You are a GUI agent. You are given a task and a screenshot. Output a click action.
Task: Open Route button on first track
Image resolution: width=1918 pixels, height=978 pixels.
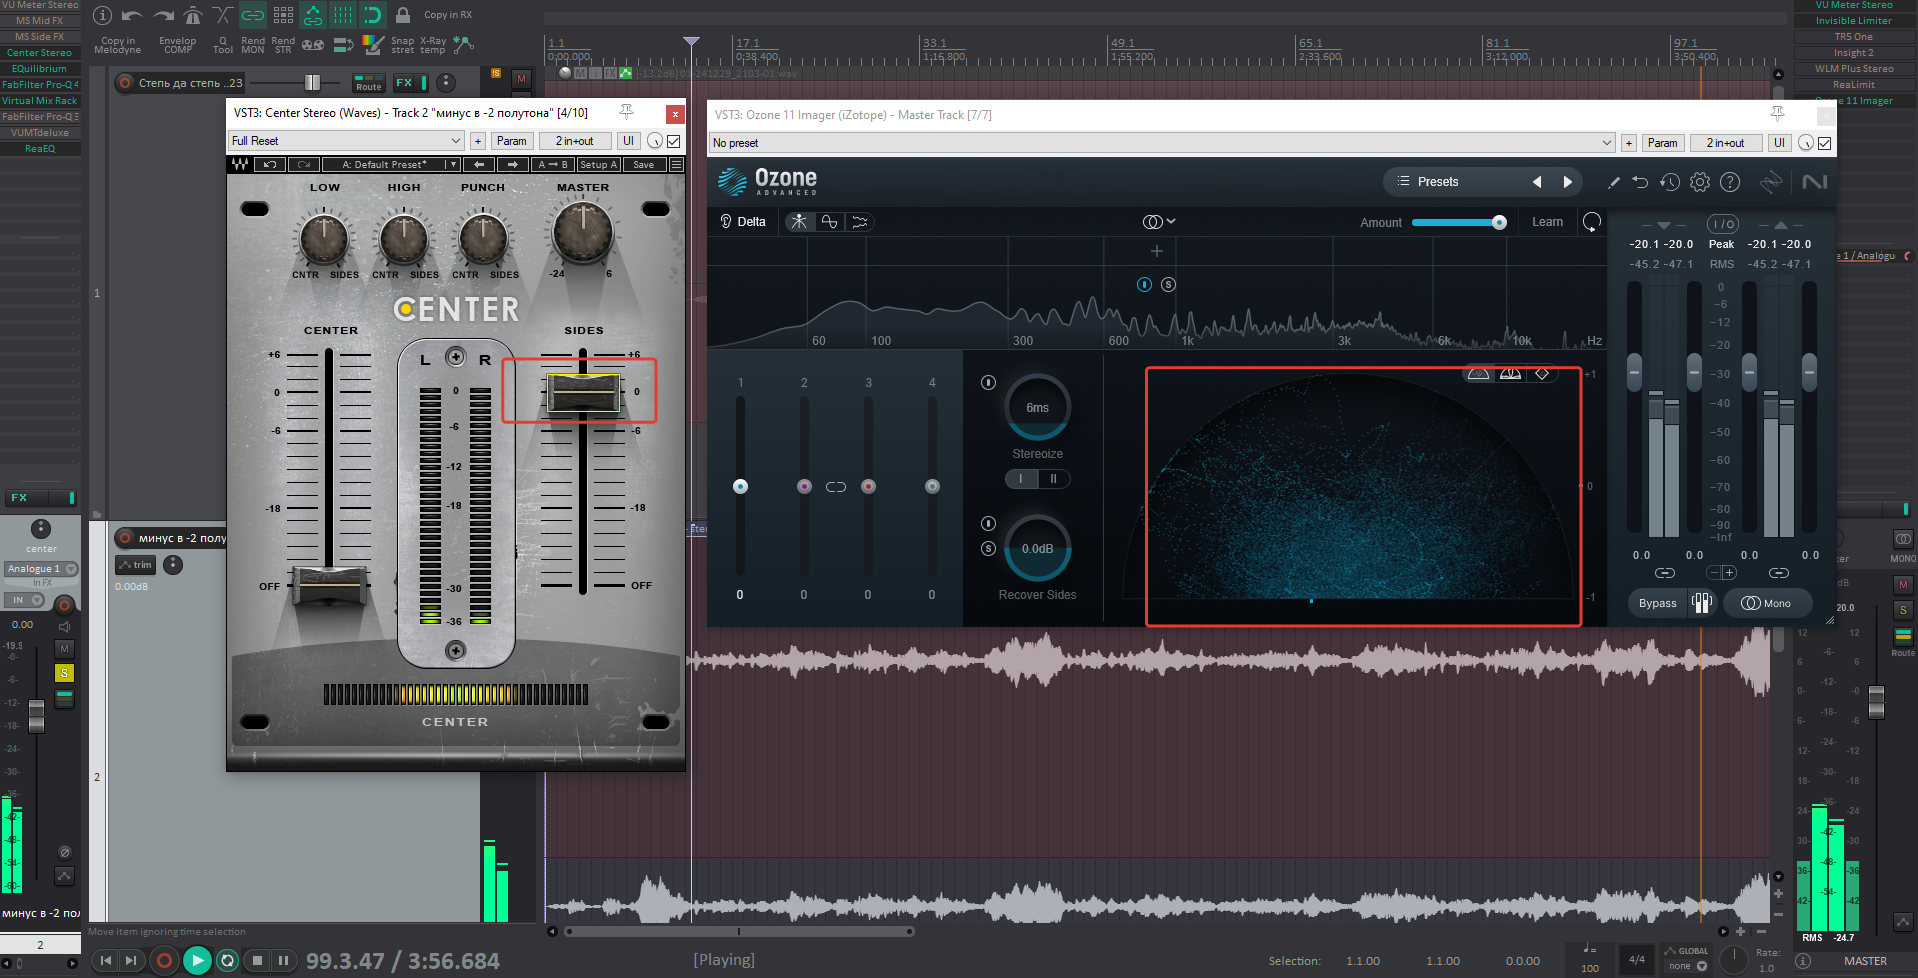(369, 83)
